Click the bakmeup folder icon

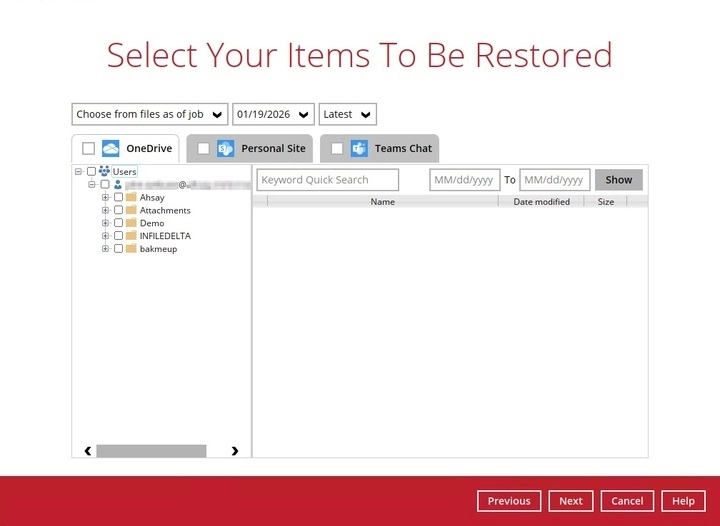click(131, 248)
